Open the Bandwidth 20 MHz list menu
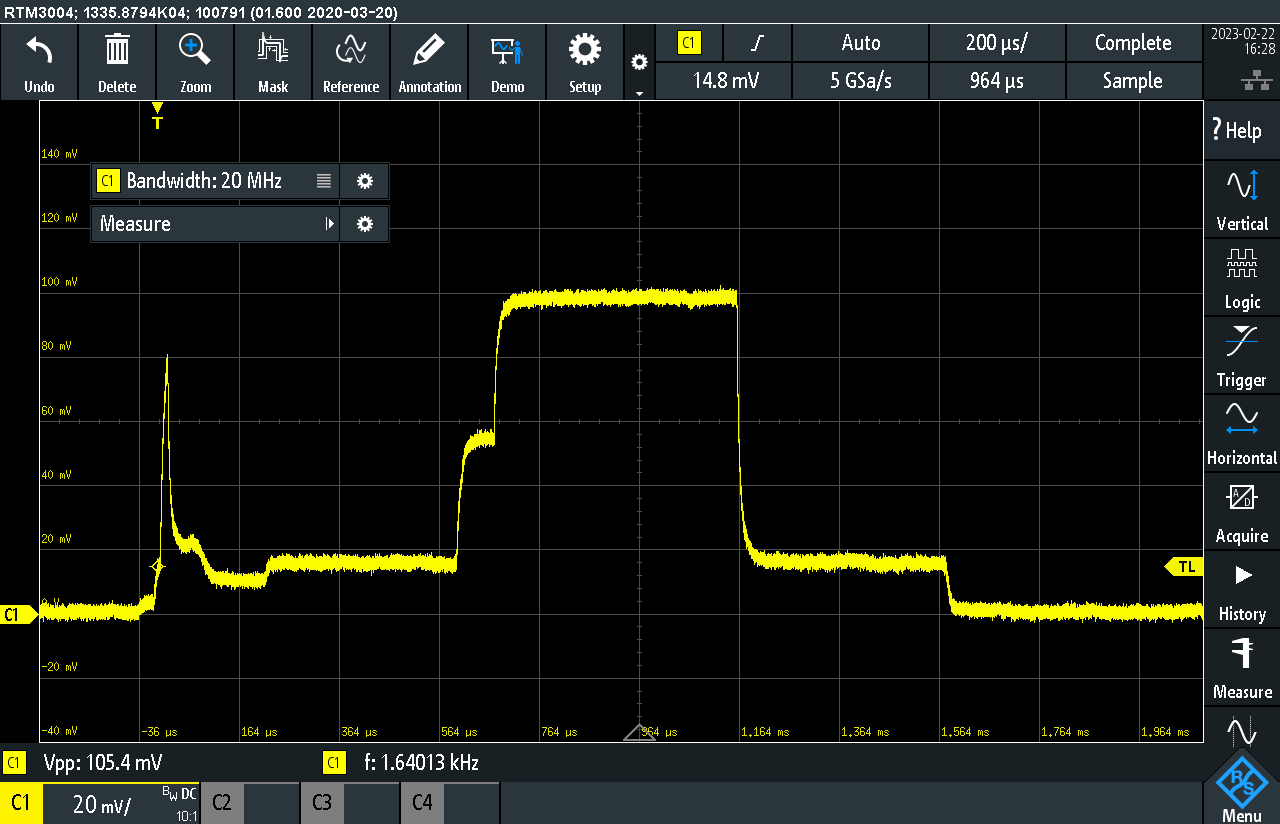Viewport: 1280px width, 824px height. click(x=323, y=181)
